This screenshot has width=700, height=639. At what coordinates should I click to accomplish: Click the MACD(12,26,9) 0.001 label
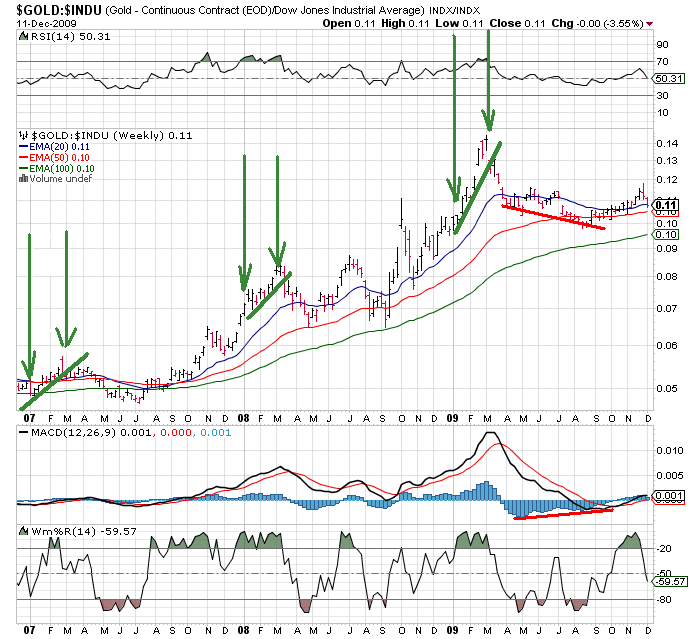(92, 432)
